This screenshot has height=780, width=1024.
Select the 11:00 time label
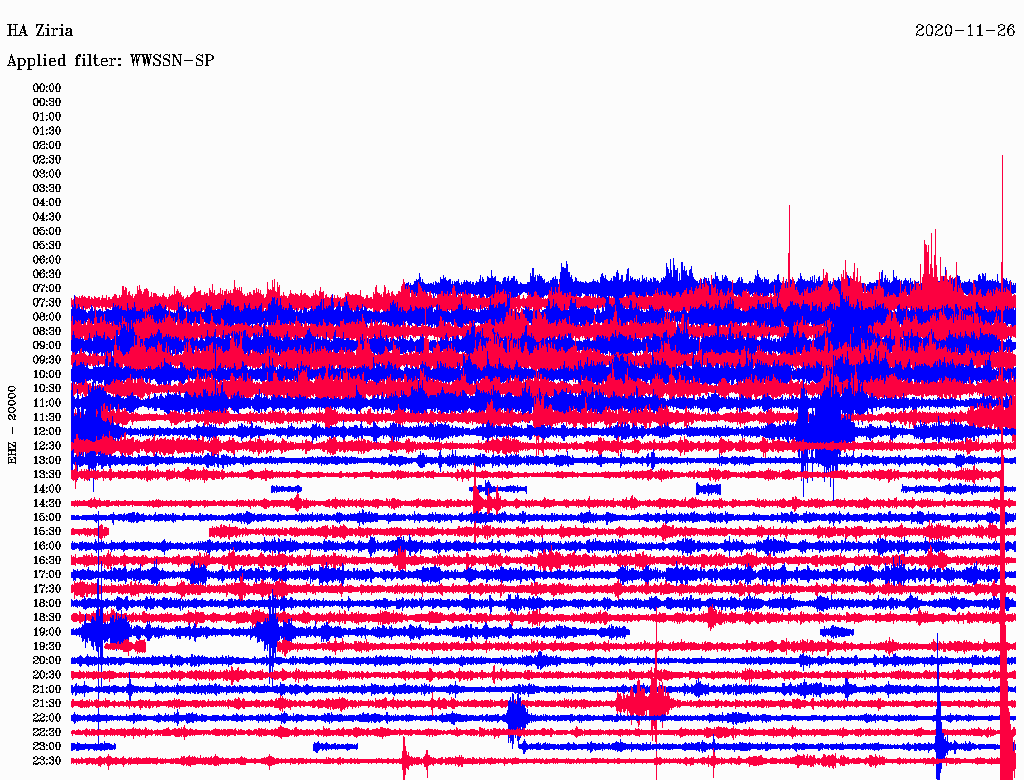[x=47, y=403]
